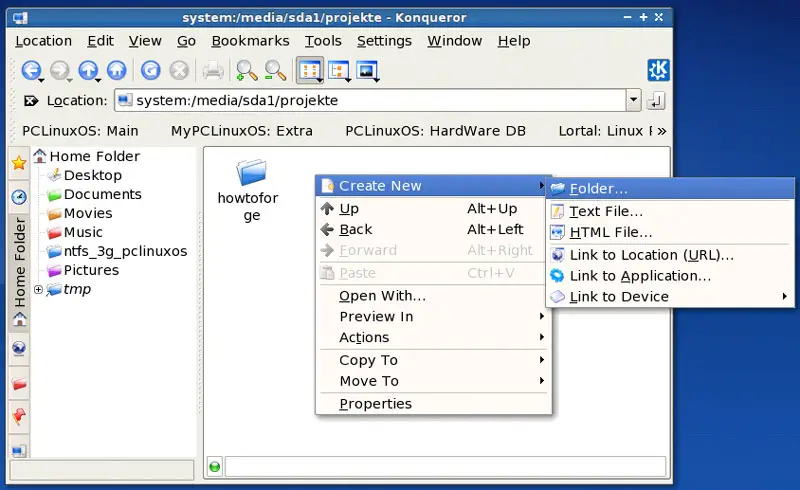Open the Edit menu
The height and width of the screenshot is (490, 800).
100,41
